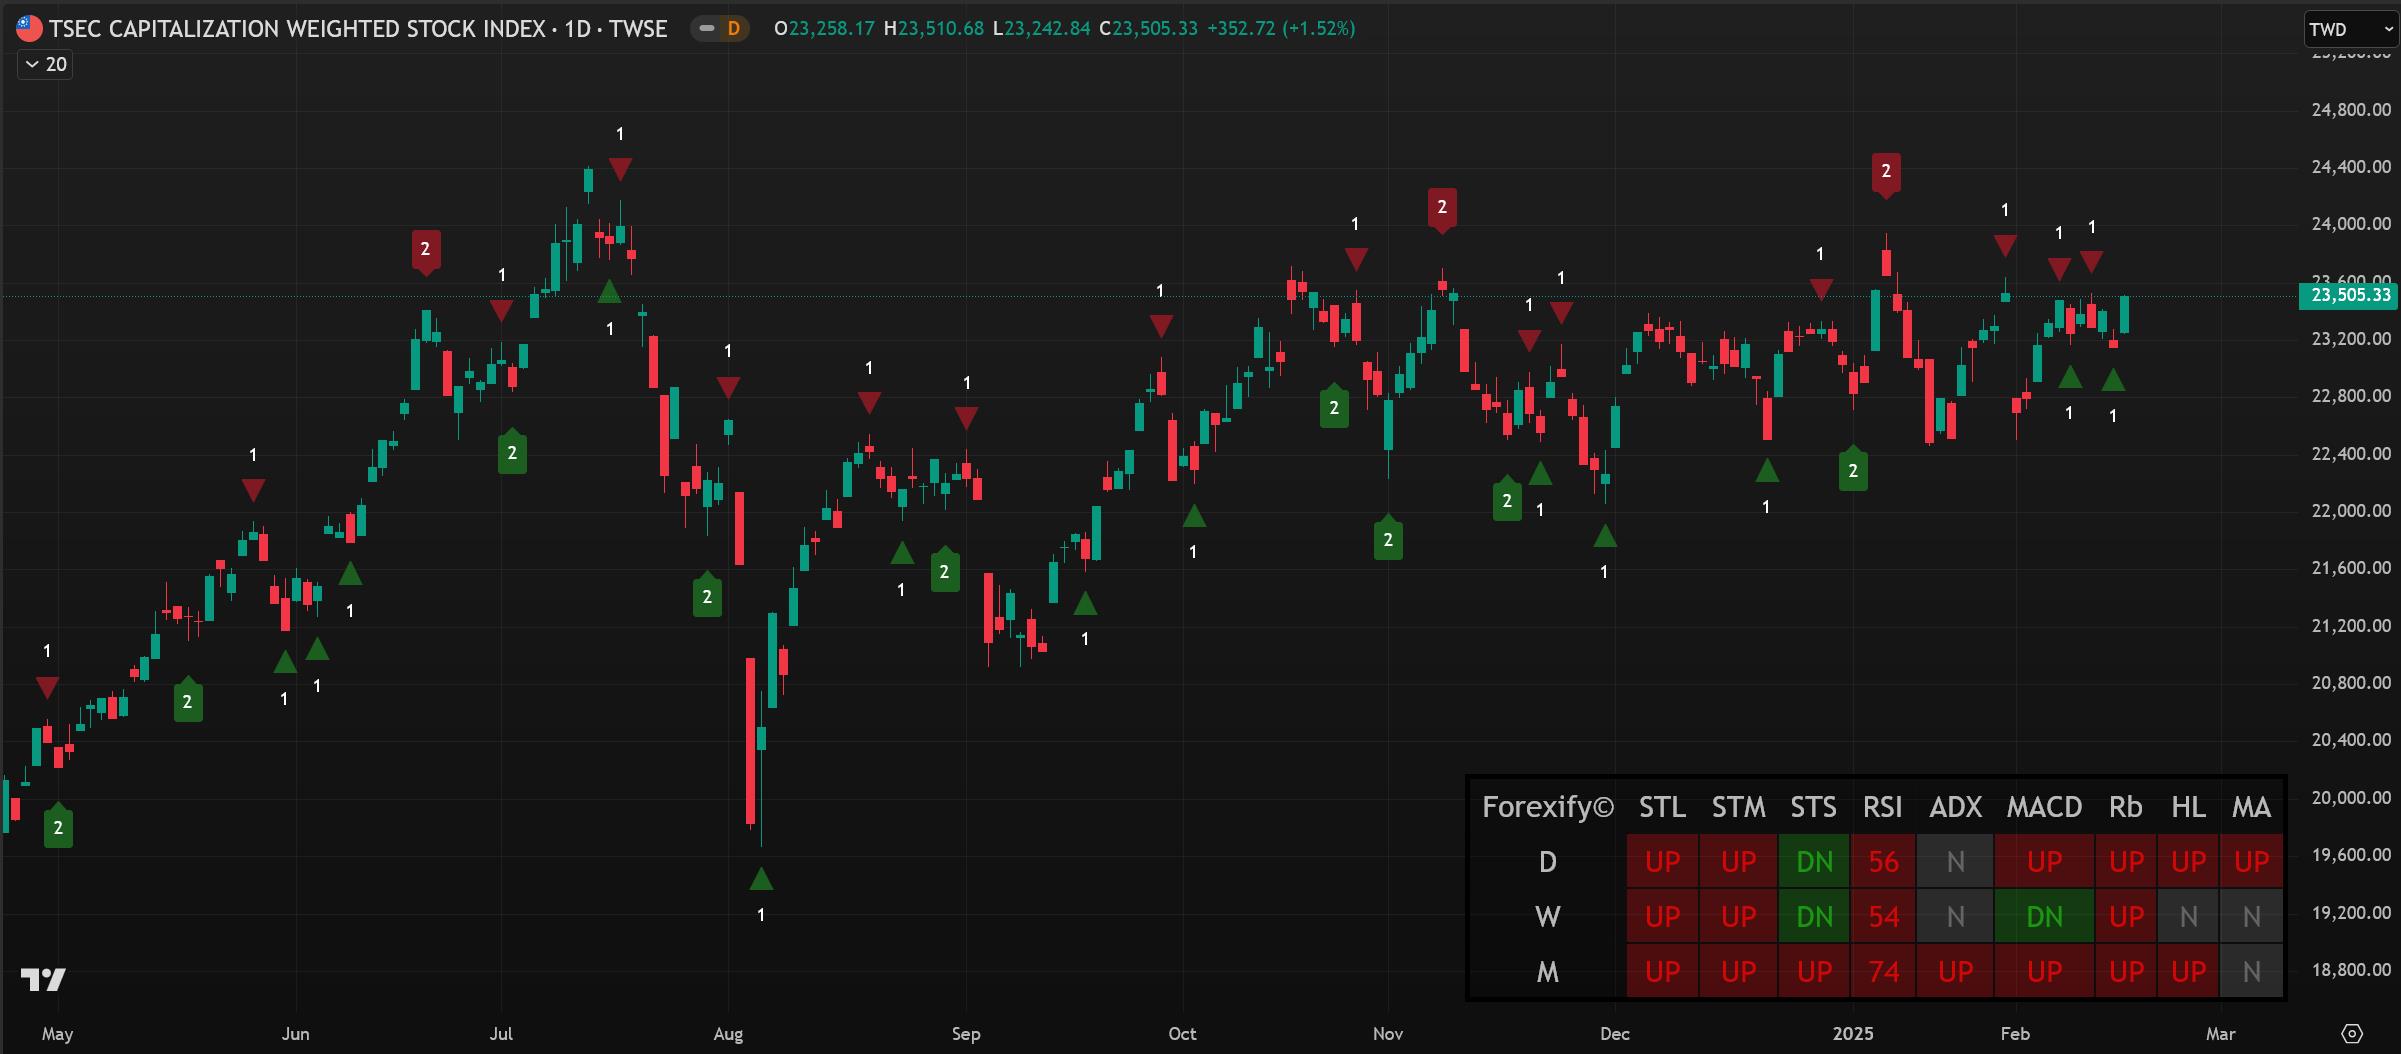2401x1054 pixels.
Task: Click the current price label 23,505.33
Action: (x=2350, y=295)
